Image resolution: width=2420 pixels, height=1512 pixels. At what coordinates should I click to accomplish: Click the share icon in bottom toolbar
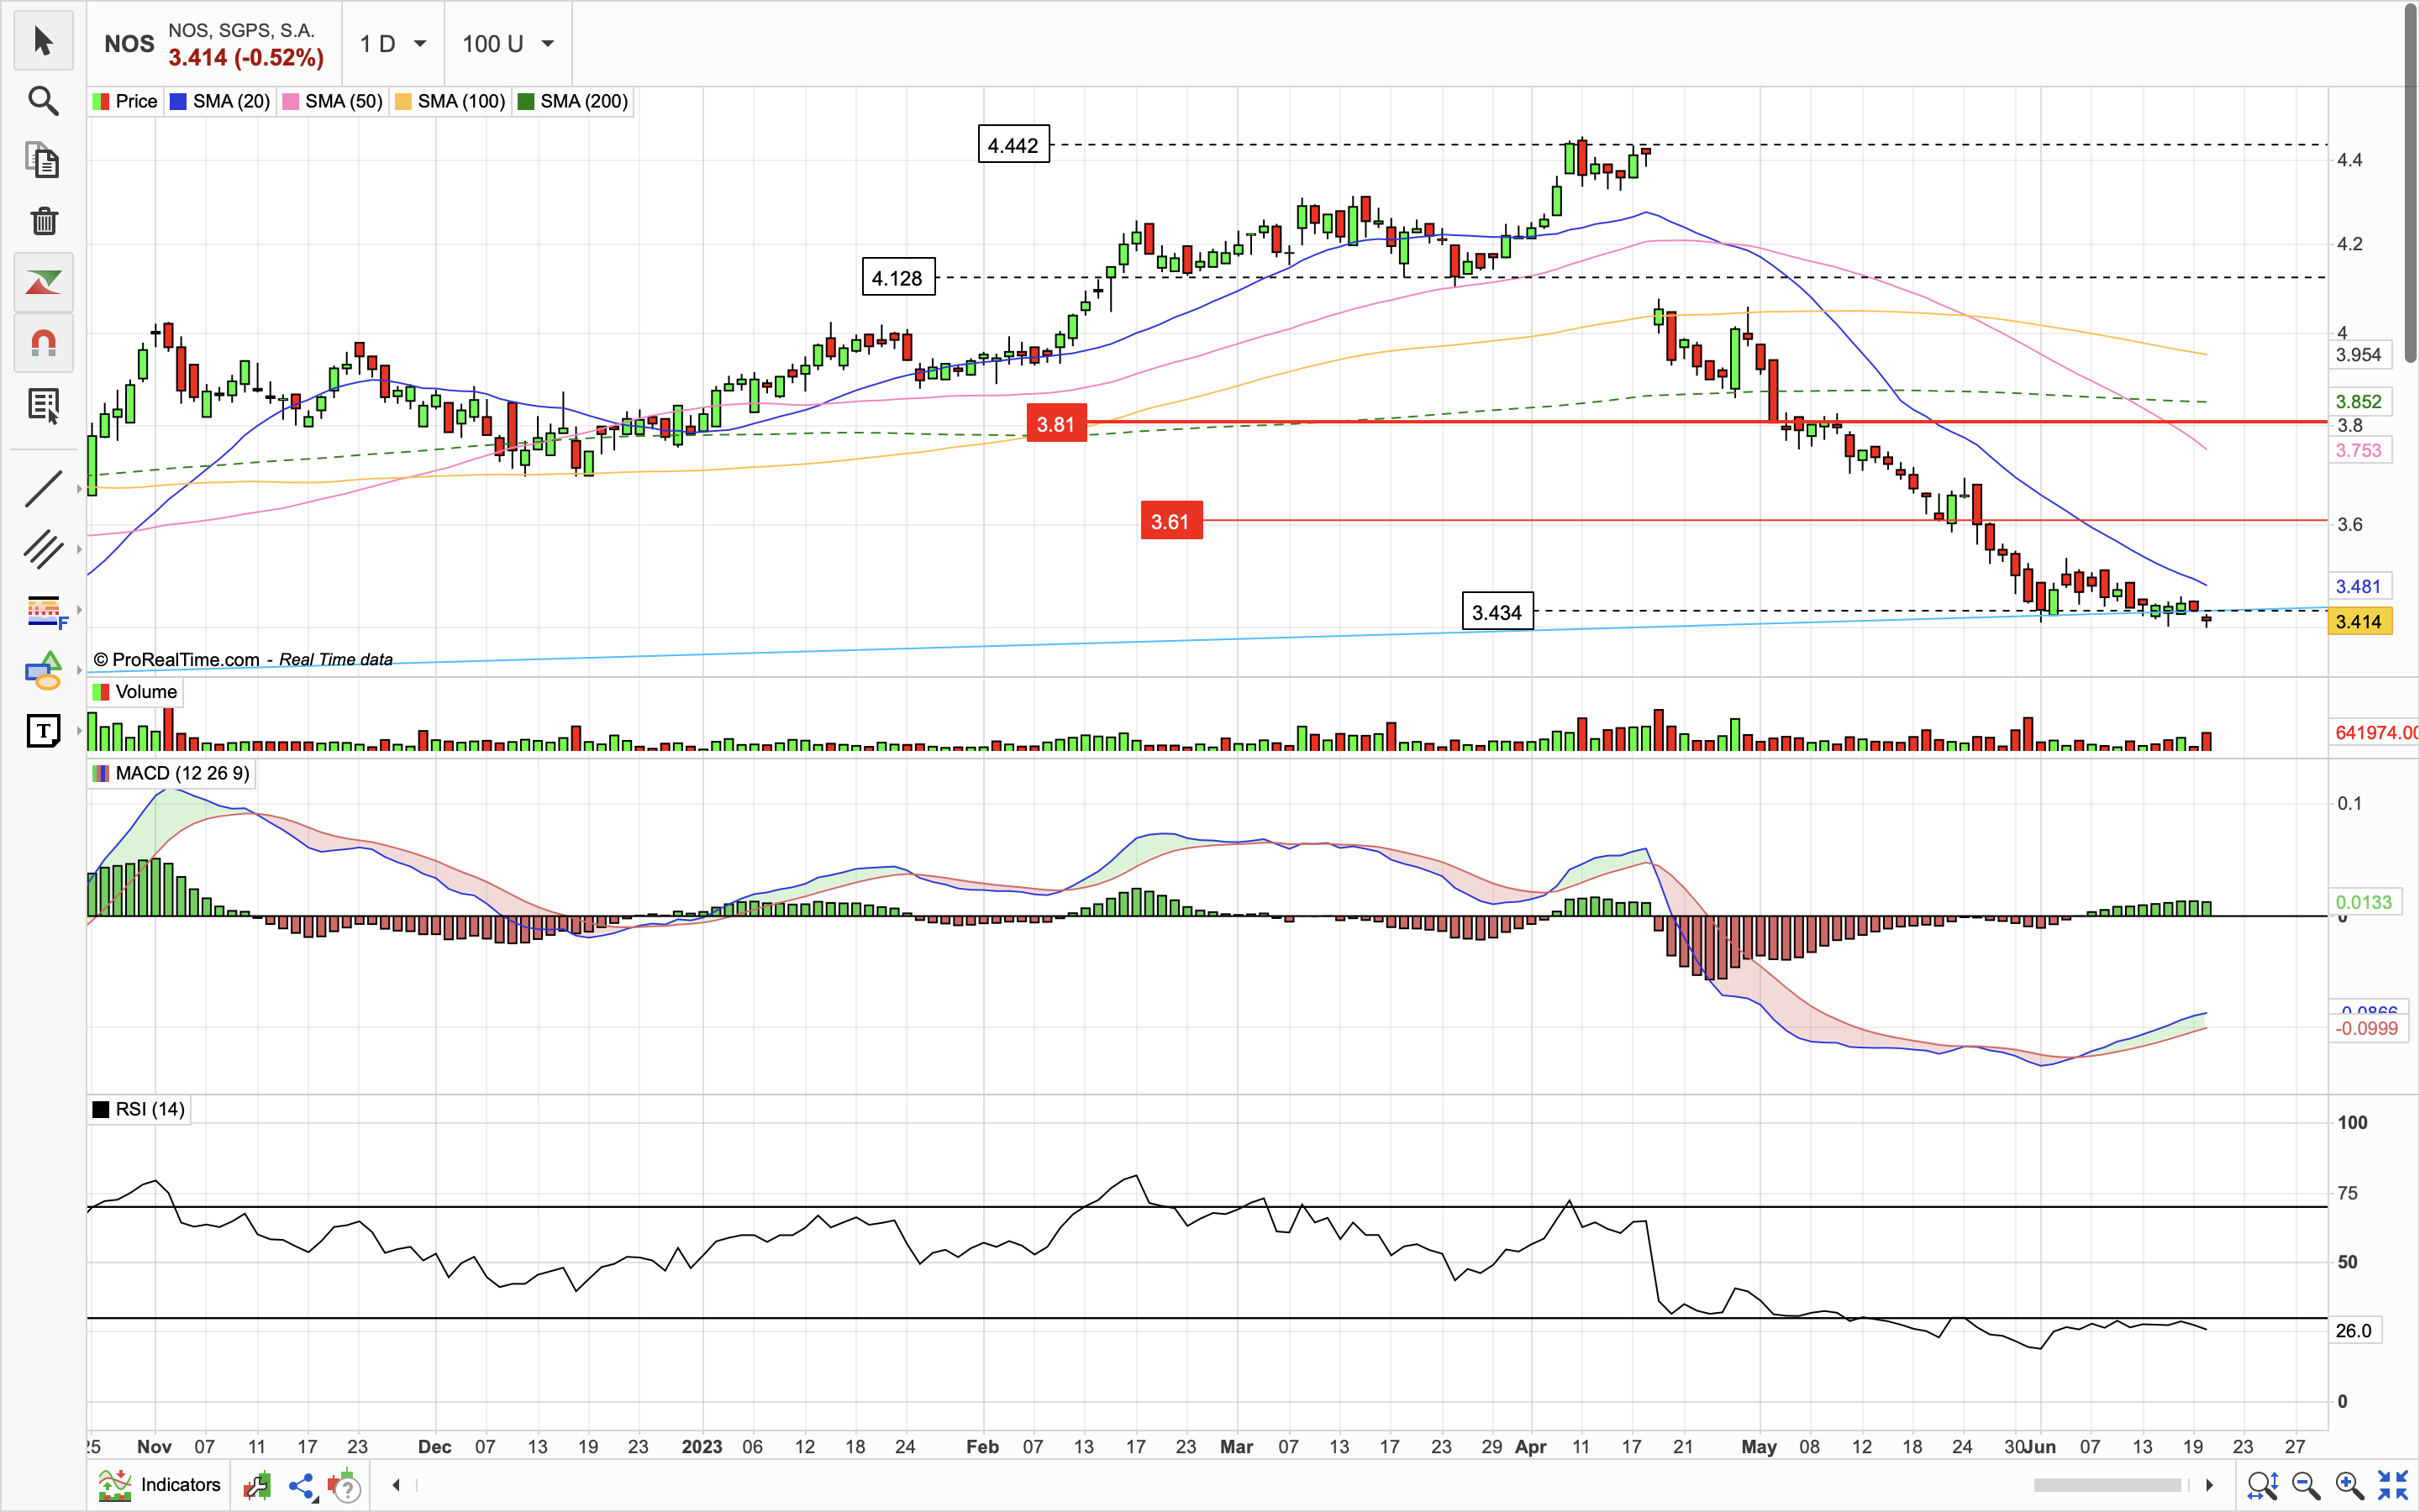pyautogui.click(x=301, y=1486)
